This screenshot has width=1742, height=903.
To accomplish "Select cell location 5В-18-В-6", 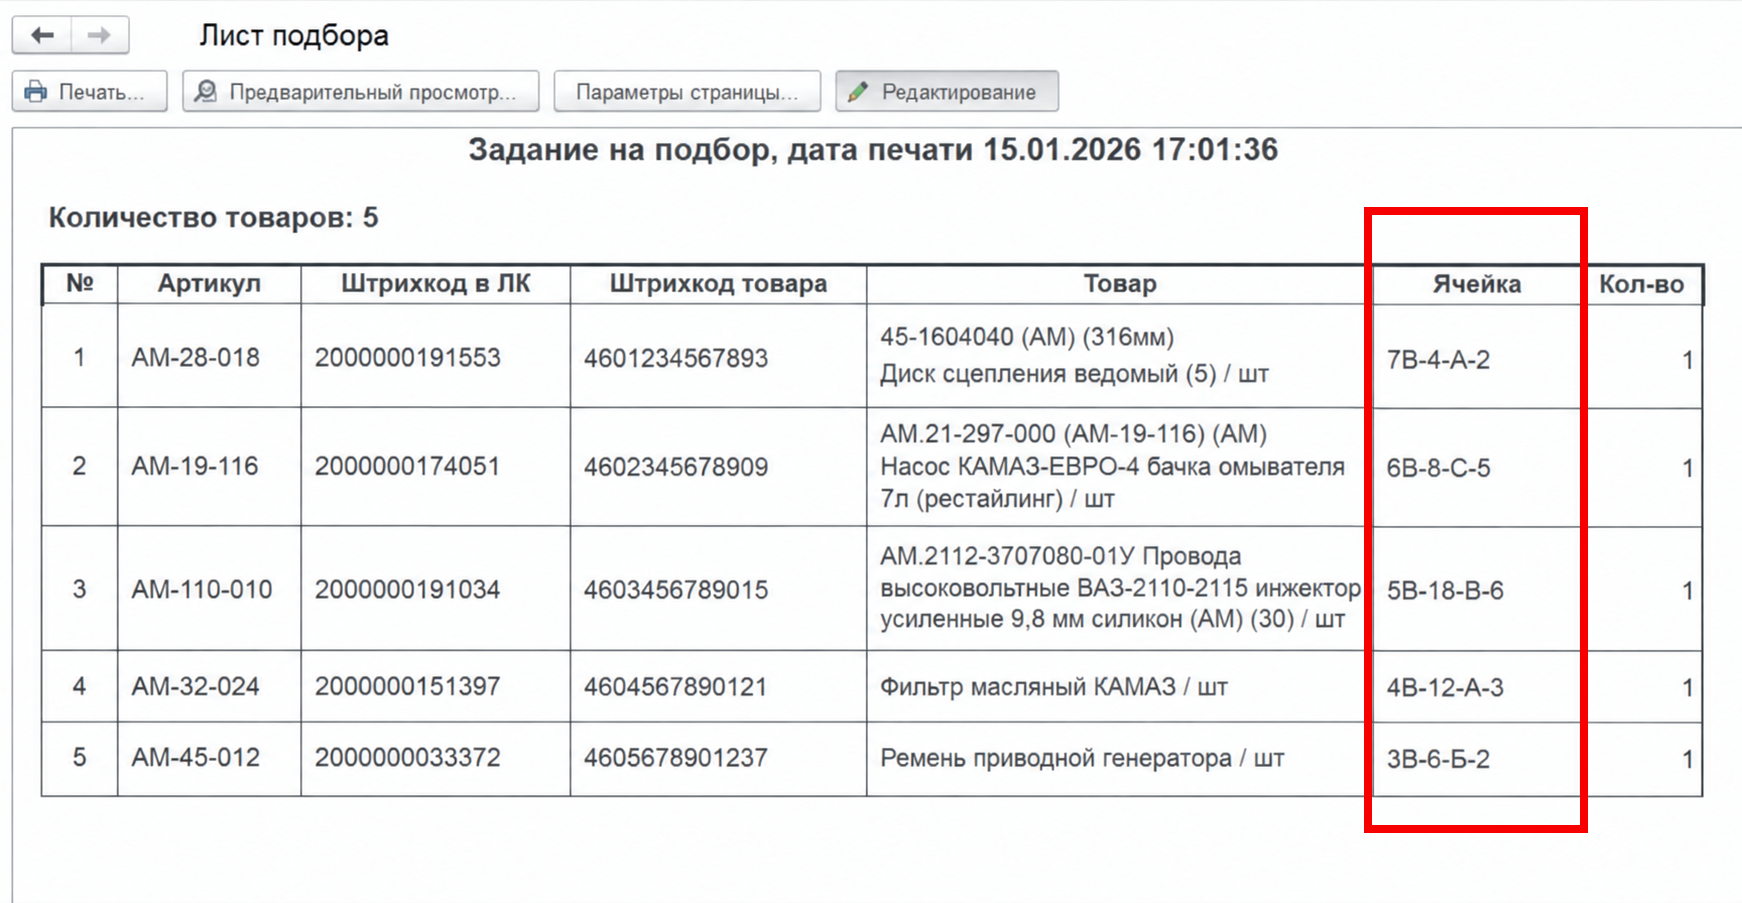I will point(1477,590).
